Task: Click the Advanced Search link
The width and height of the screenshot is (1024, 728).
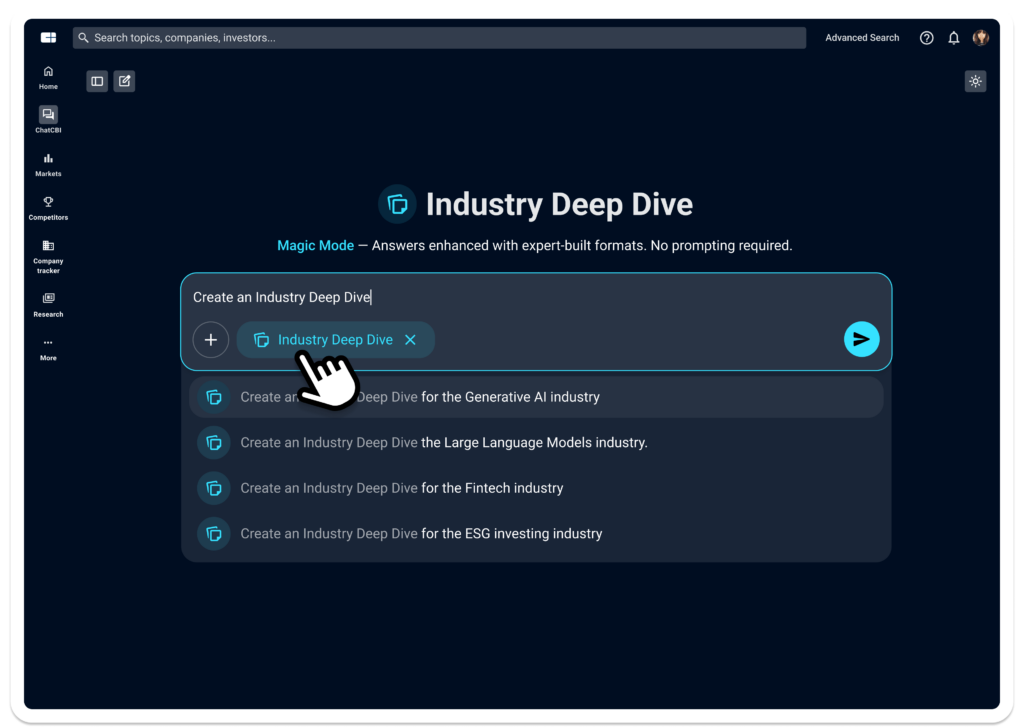Action: coord(862,38)
